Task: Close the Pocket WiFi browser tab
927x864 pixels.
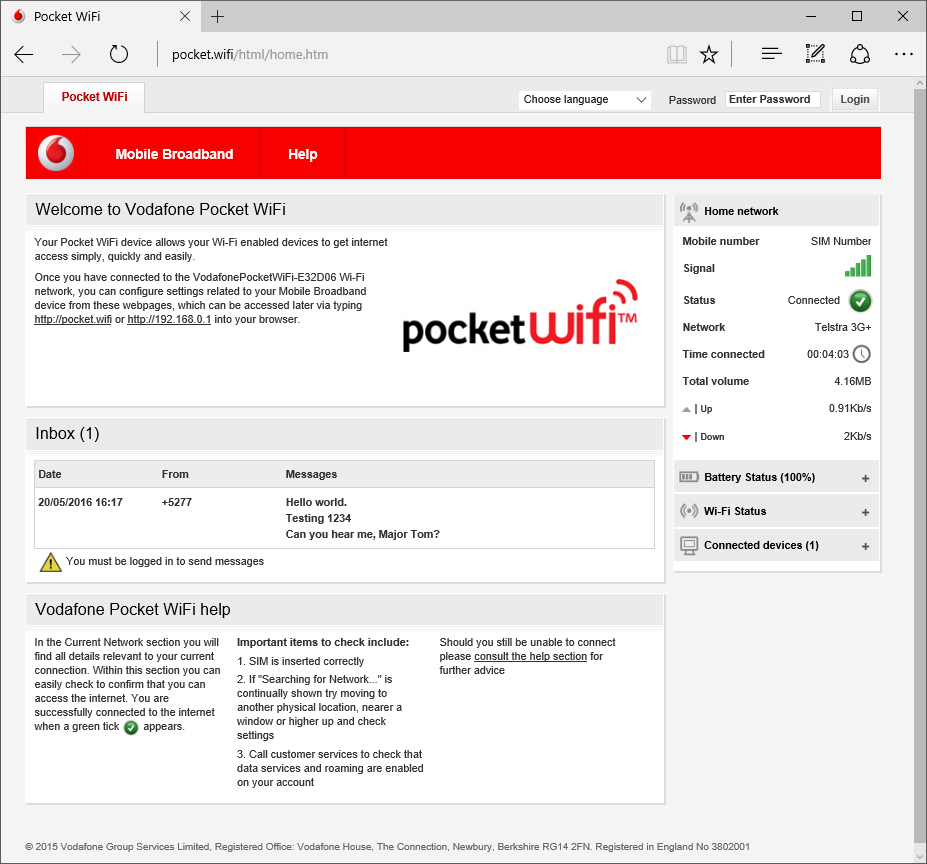Action: tap(185, 17)
